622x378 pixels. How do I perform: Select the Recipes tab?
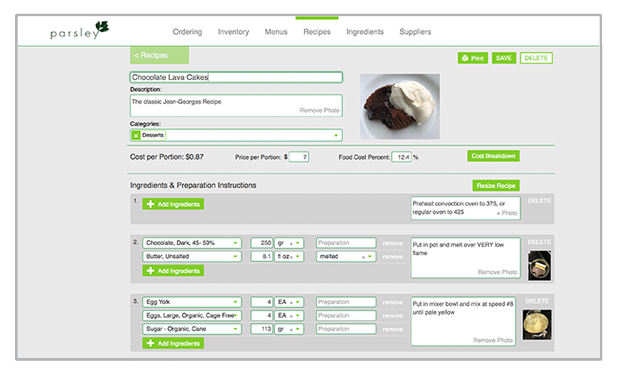(x=317, y=32)
